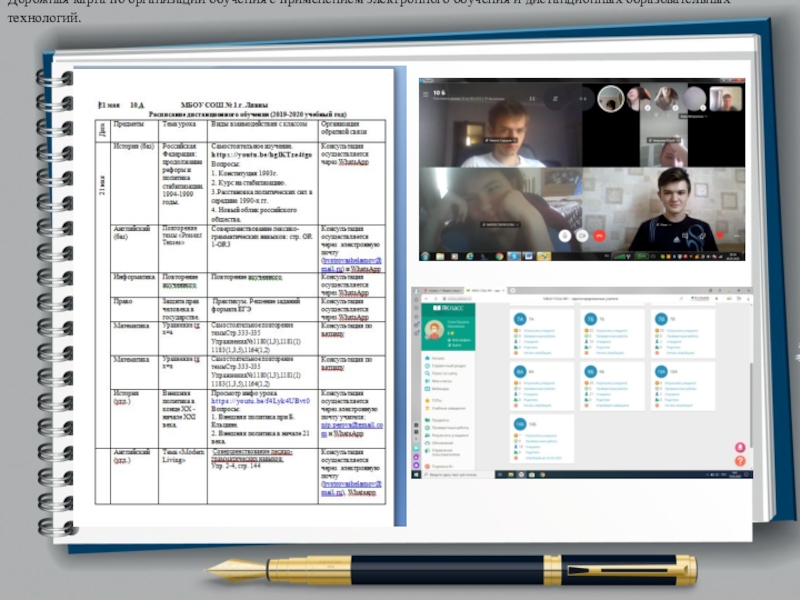Open Проверочные работы link in 10А card
This screenshot has width=800, height=600.
point(682,389)
